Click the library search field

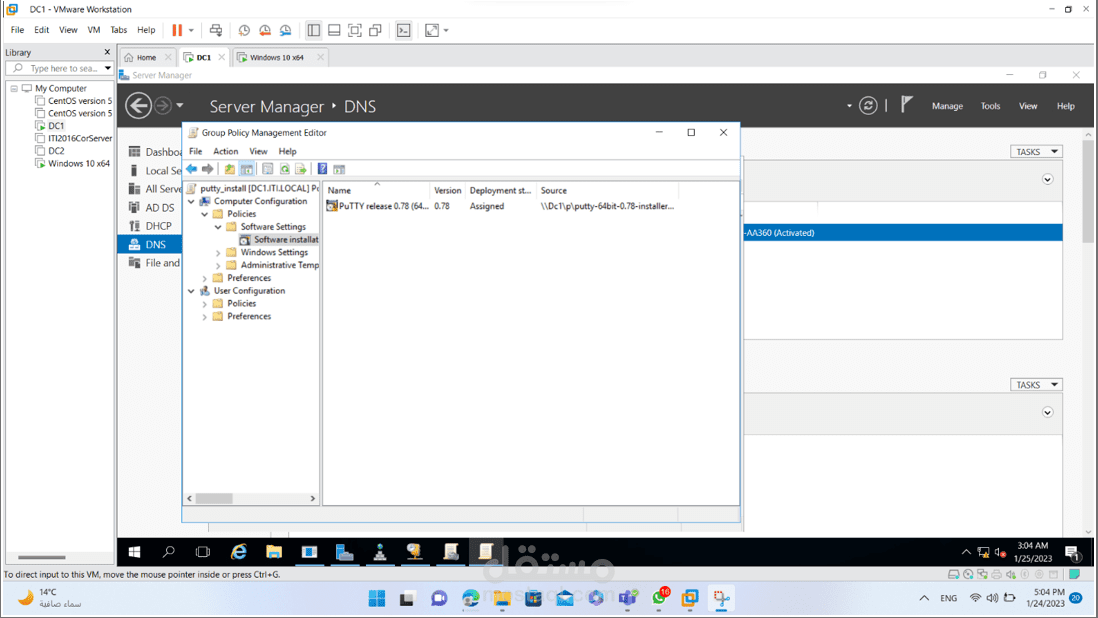60,69
